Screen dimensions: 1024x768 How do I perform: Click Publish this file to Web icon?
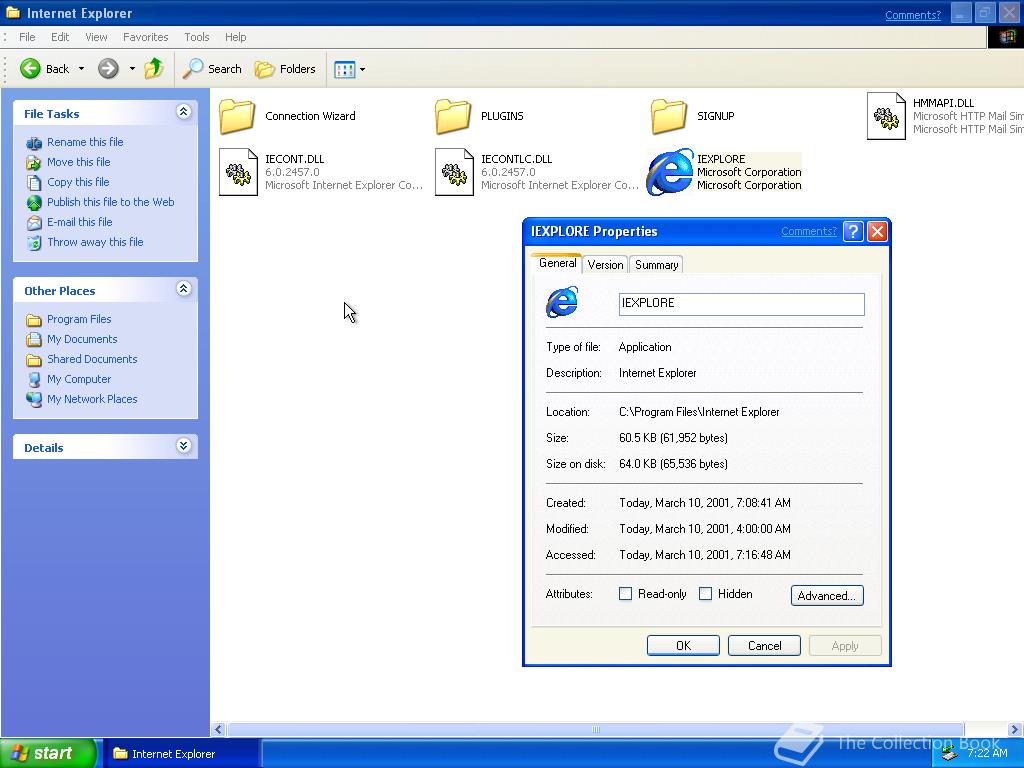tap(34, 202)
